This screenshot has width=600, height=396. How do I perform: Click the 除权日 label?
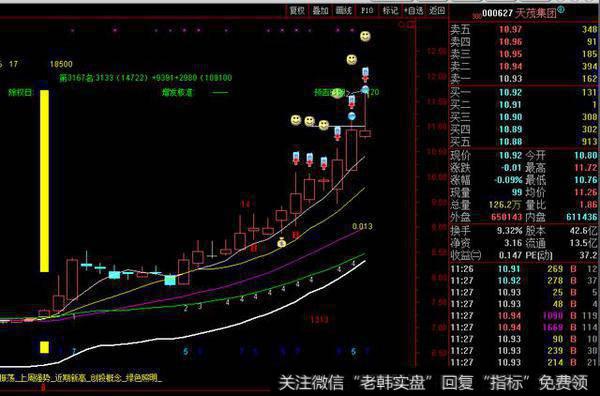pyautogui.click(x=21, y=93)
